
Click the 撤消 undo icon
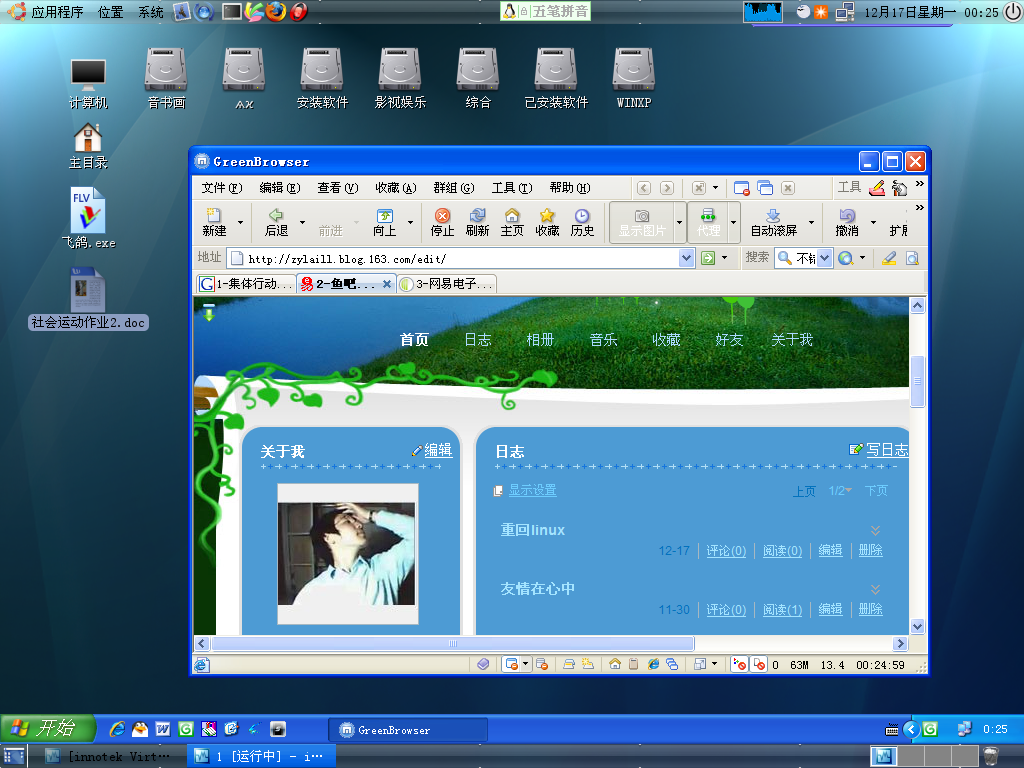pos(847,223)
